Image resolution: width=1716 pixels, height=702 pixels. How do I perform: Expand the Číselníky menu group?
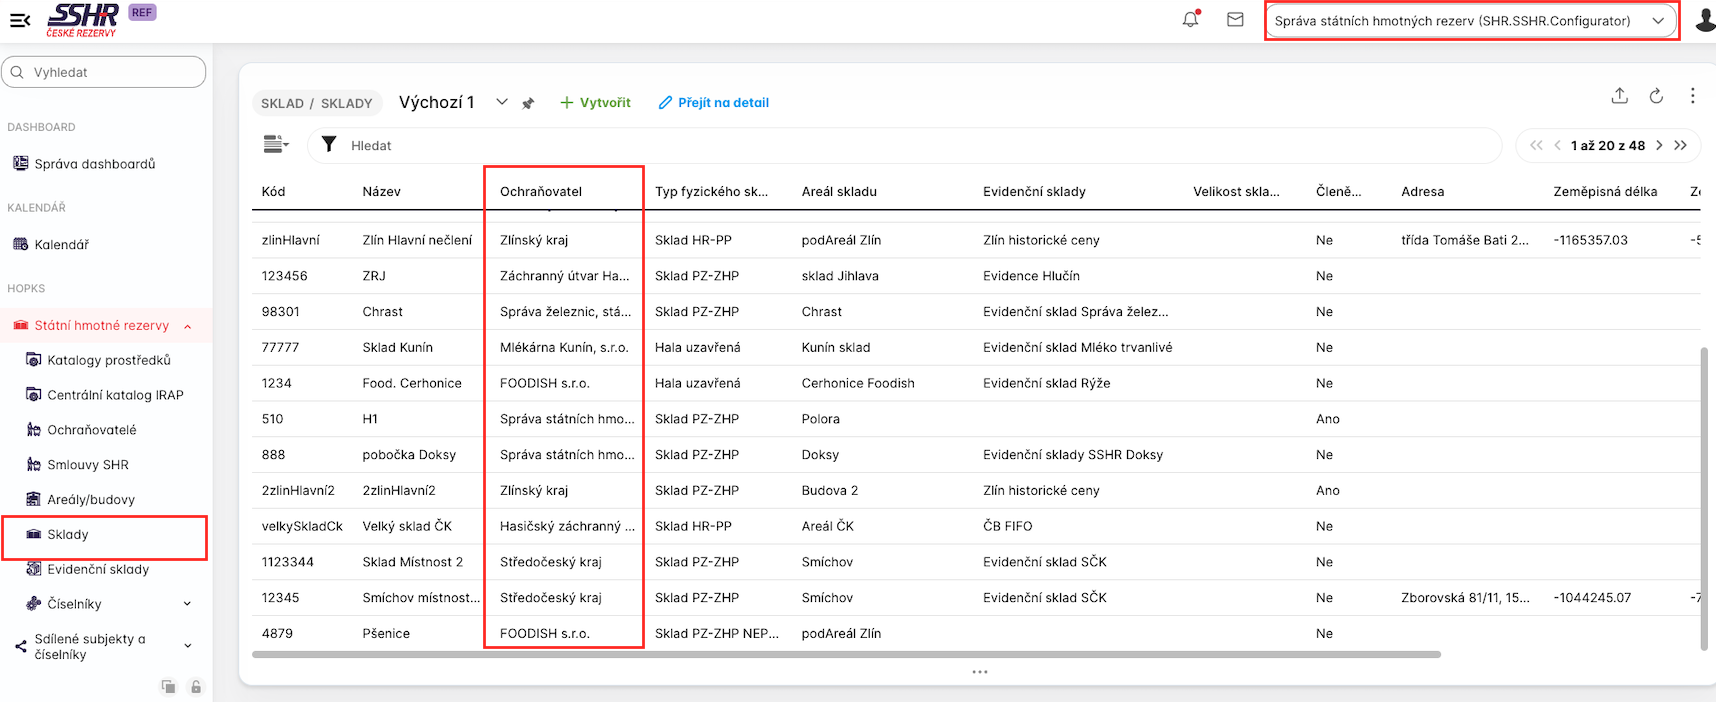pyautogui.click(x=187, y=604)
